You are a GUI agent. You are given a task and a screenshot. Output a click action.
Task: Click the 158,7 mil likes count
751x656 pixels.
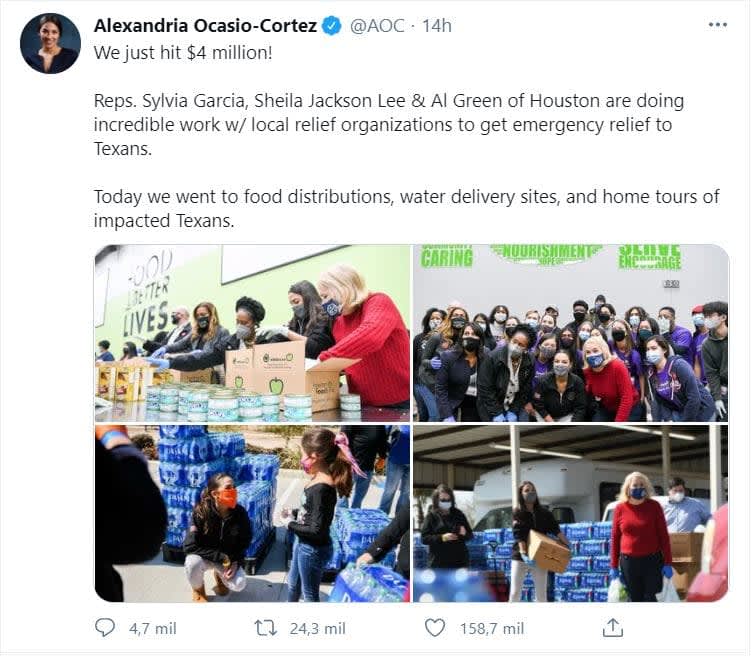492,628
